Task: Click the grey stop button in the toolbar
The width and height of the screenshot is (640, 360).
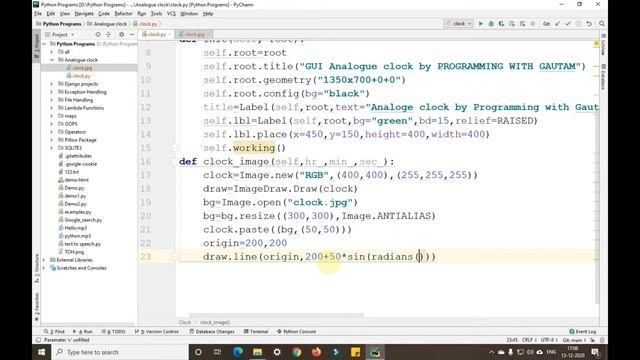Action: click(533, 24)
